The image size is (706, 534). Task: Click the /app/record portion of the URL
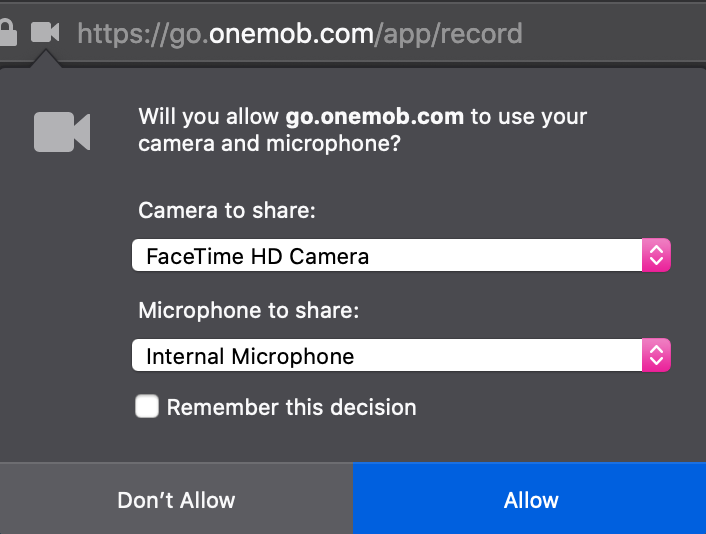point(448,35)
